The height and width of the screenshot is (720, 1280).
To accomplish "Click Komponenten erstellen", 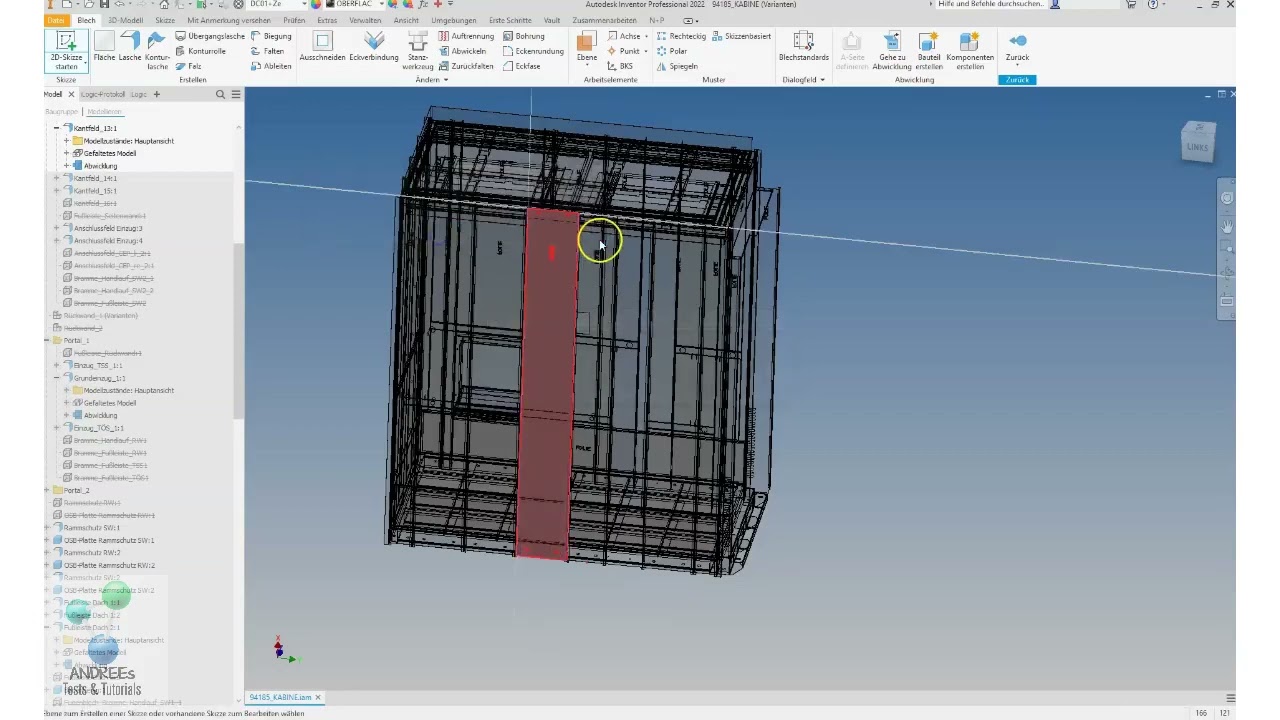I will [x=970, y=50].
